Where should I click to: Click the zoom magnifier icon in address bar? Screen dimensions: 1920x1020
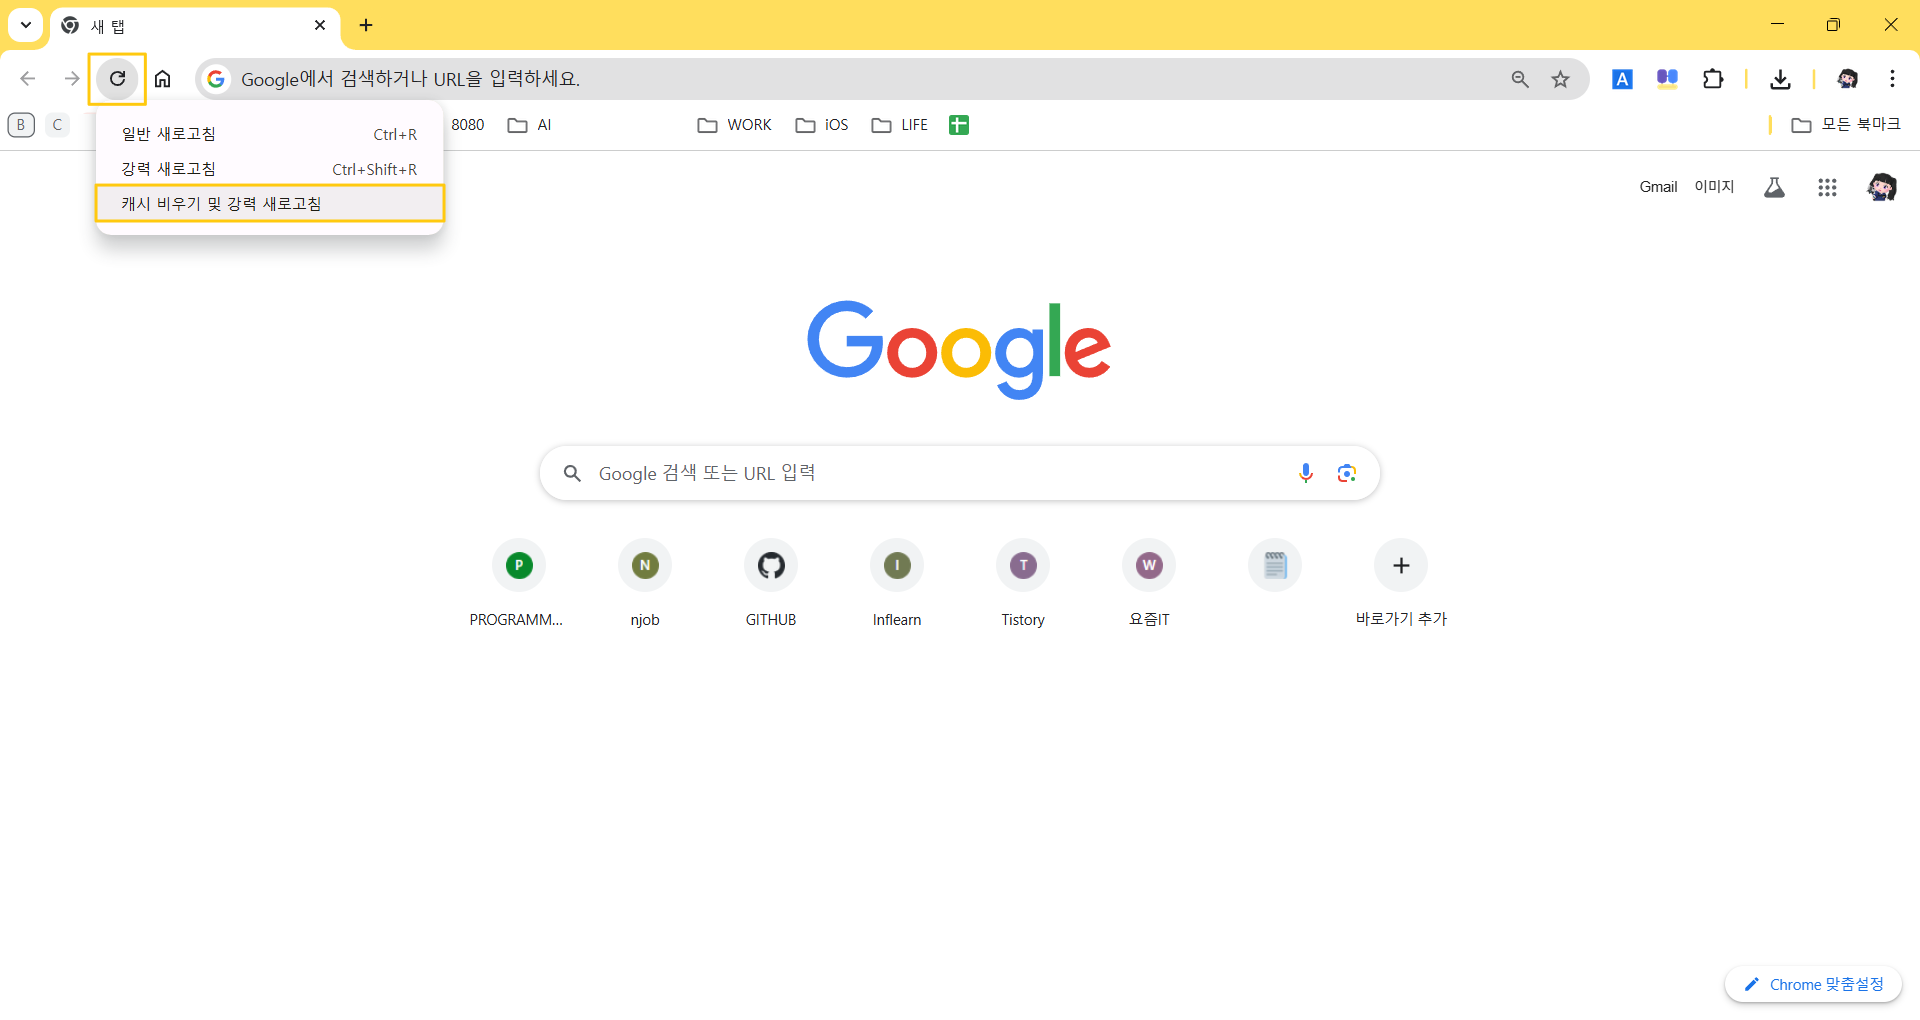click(x=1520, y=79)
